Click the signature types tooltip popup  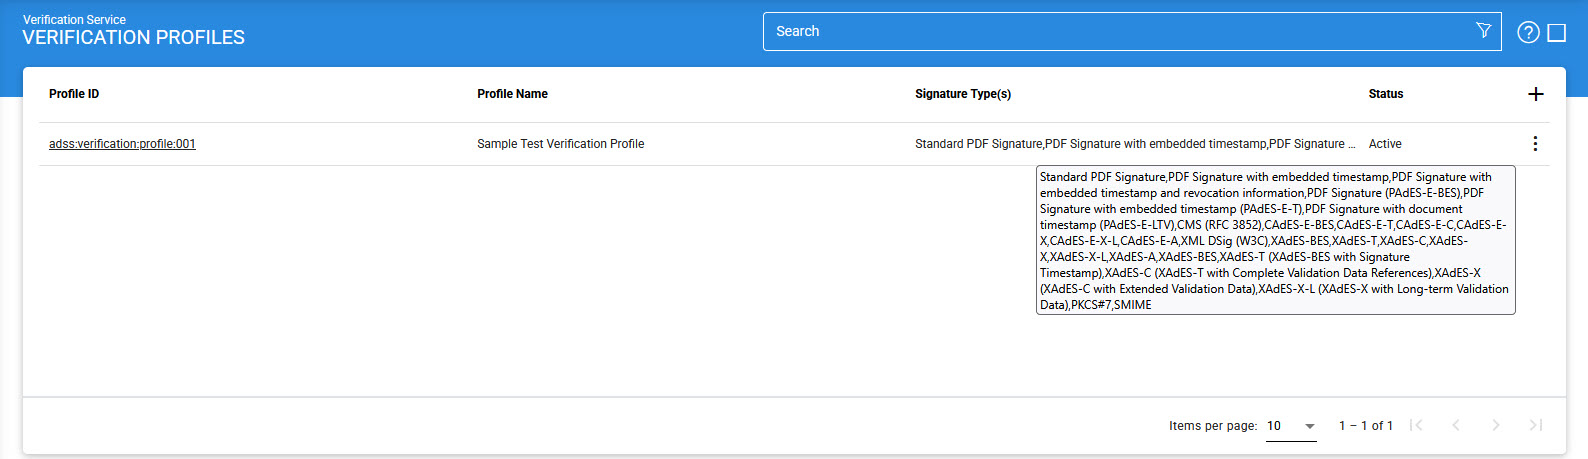[x=1275, y=240]
